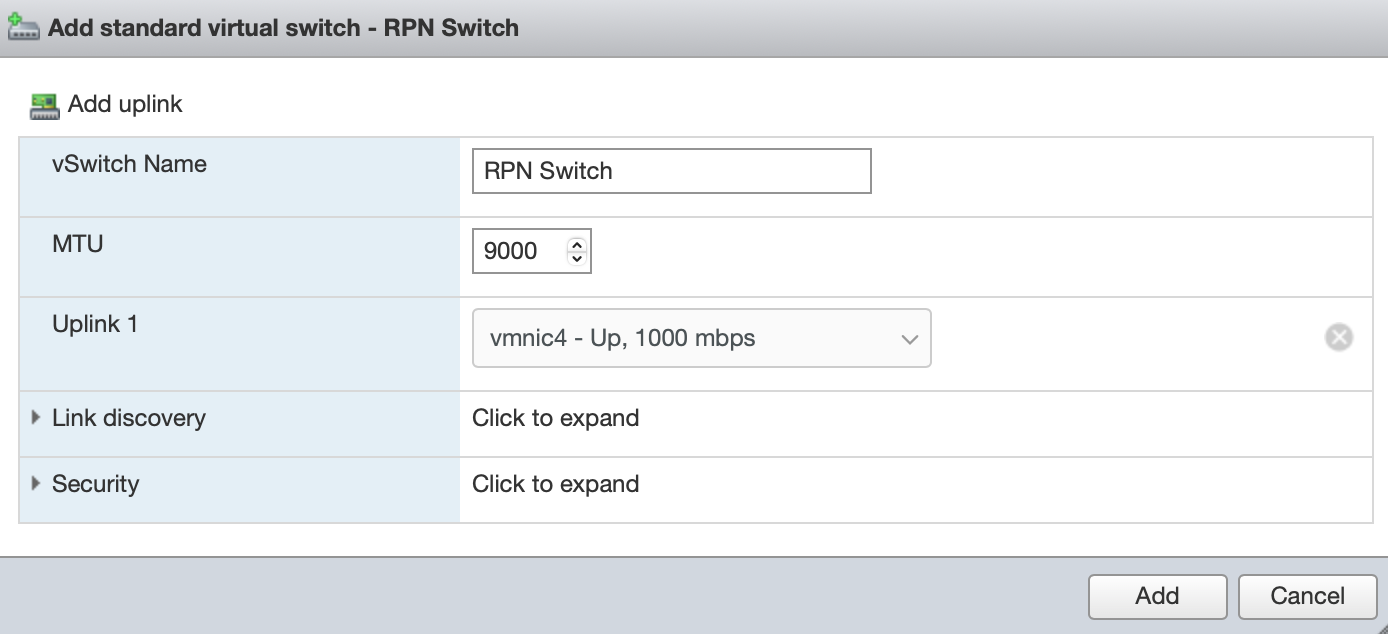
Task: Focus the vSwitch Name text field
Action: [x=671, y=171]
